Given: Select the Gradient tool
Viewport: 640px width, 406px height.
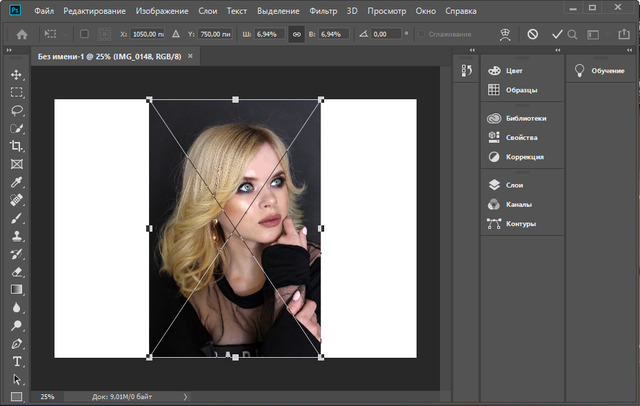Looking at the screenshot, I should pyautogui.click(x=16, y=289).
